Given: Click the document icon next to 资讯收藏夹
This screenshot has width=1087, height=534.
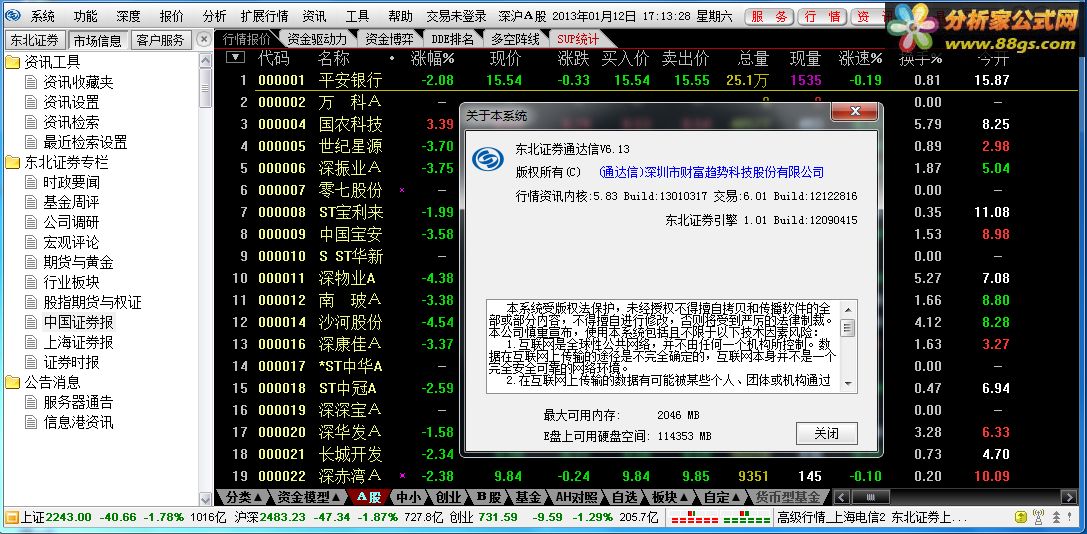Looking at the screenshot, I should click(x=31, y=83).
